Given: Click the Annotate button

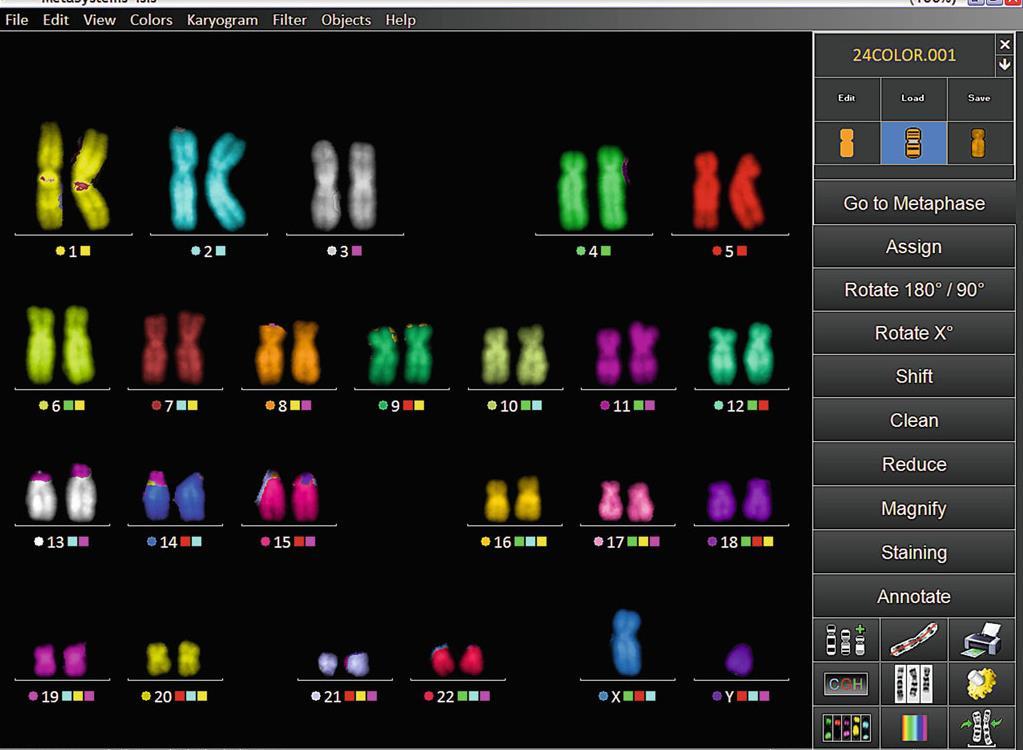Looking at the screenshot, I should click(913, 596).
